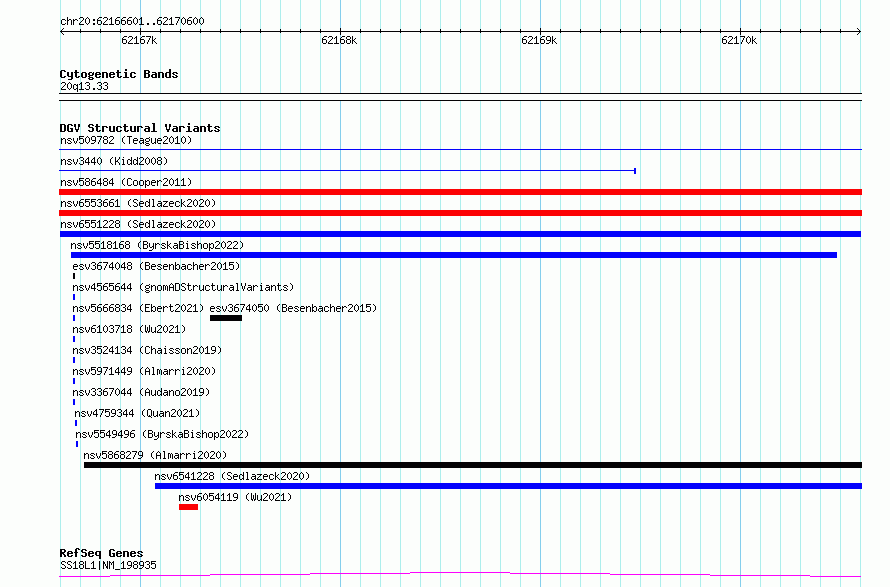Screen dimensions: 890x587
Task: Open variant nsv5868279 (Almarri2020) label
Action: 155,455
